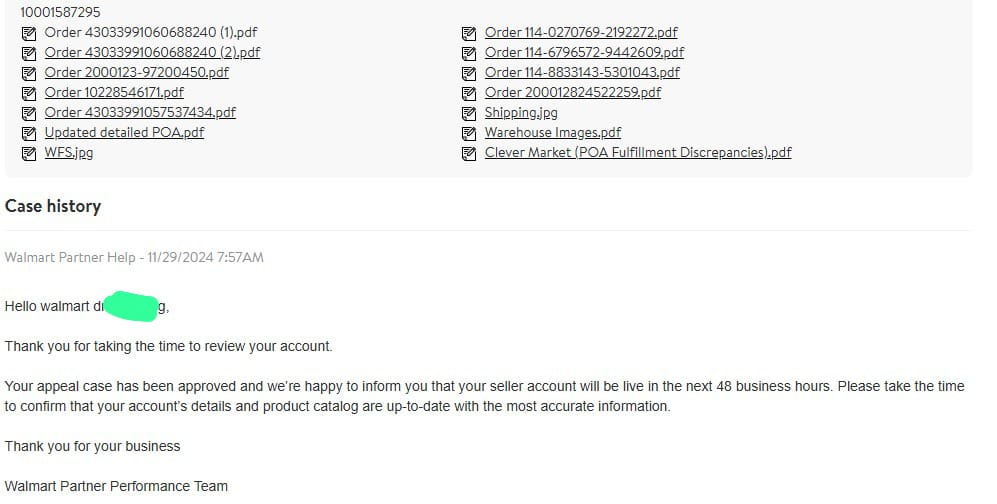Click the icon beside Order 200012824522259.pdf

pos(468,93)
